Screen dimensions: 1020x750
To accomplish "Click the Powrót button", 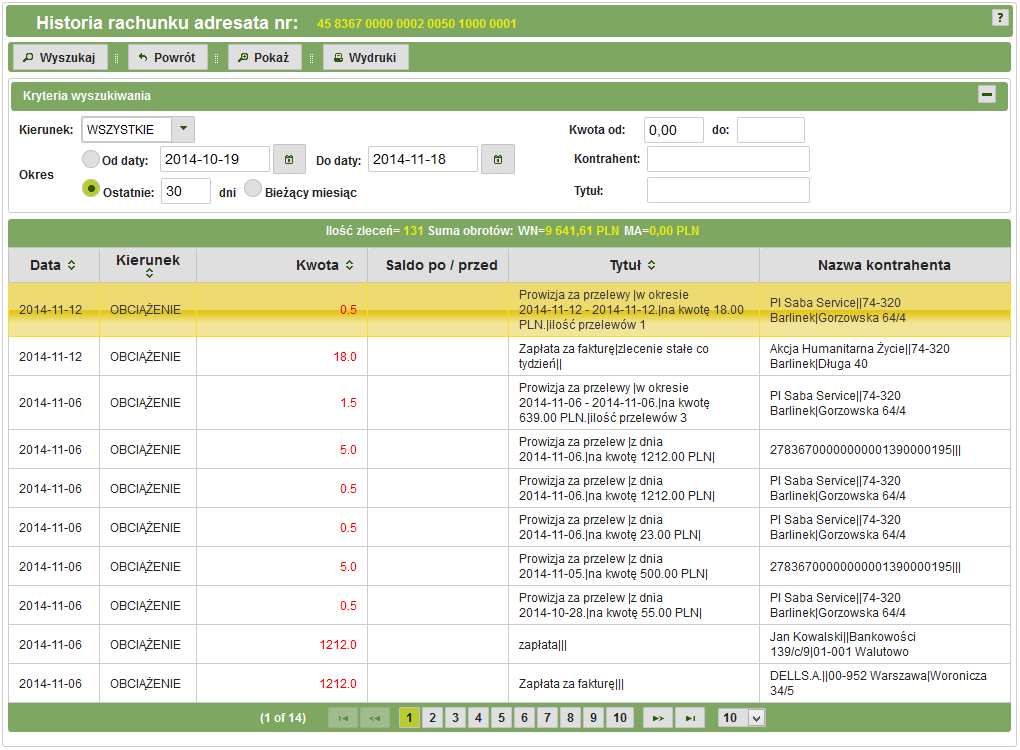I will click(167, 57).
